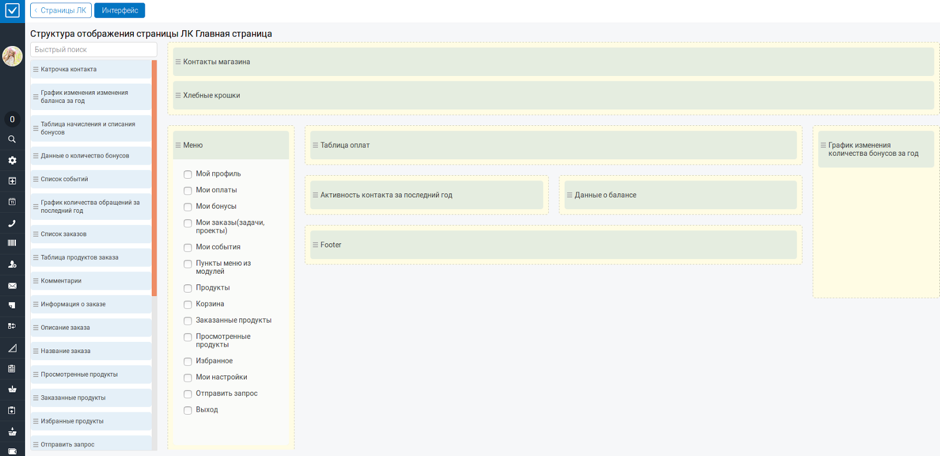
Task: Select the Описание заказа item
Action: [91, 328]
